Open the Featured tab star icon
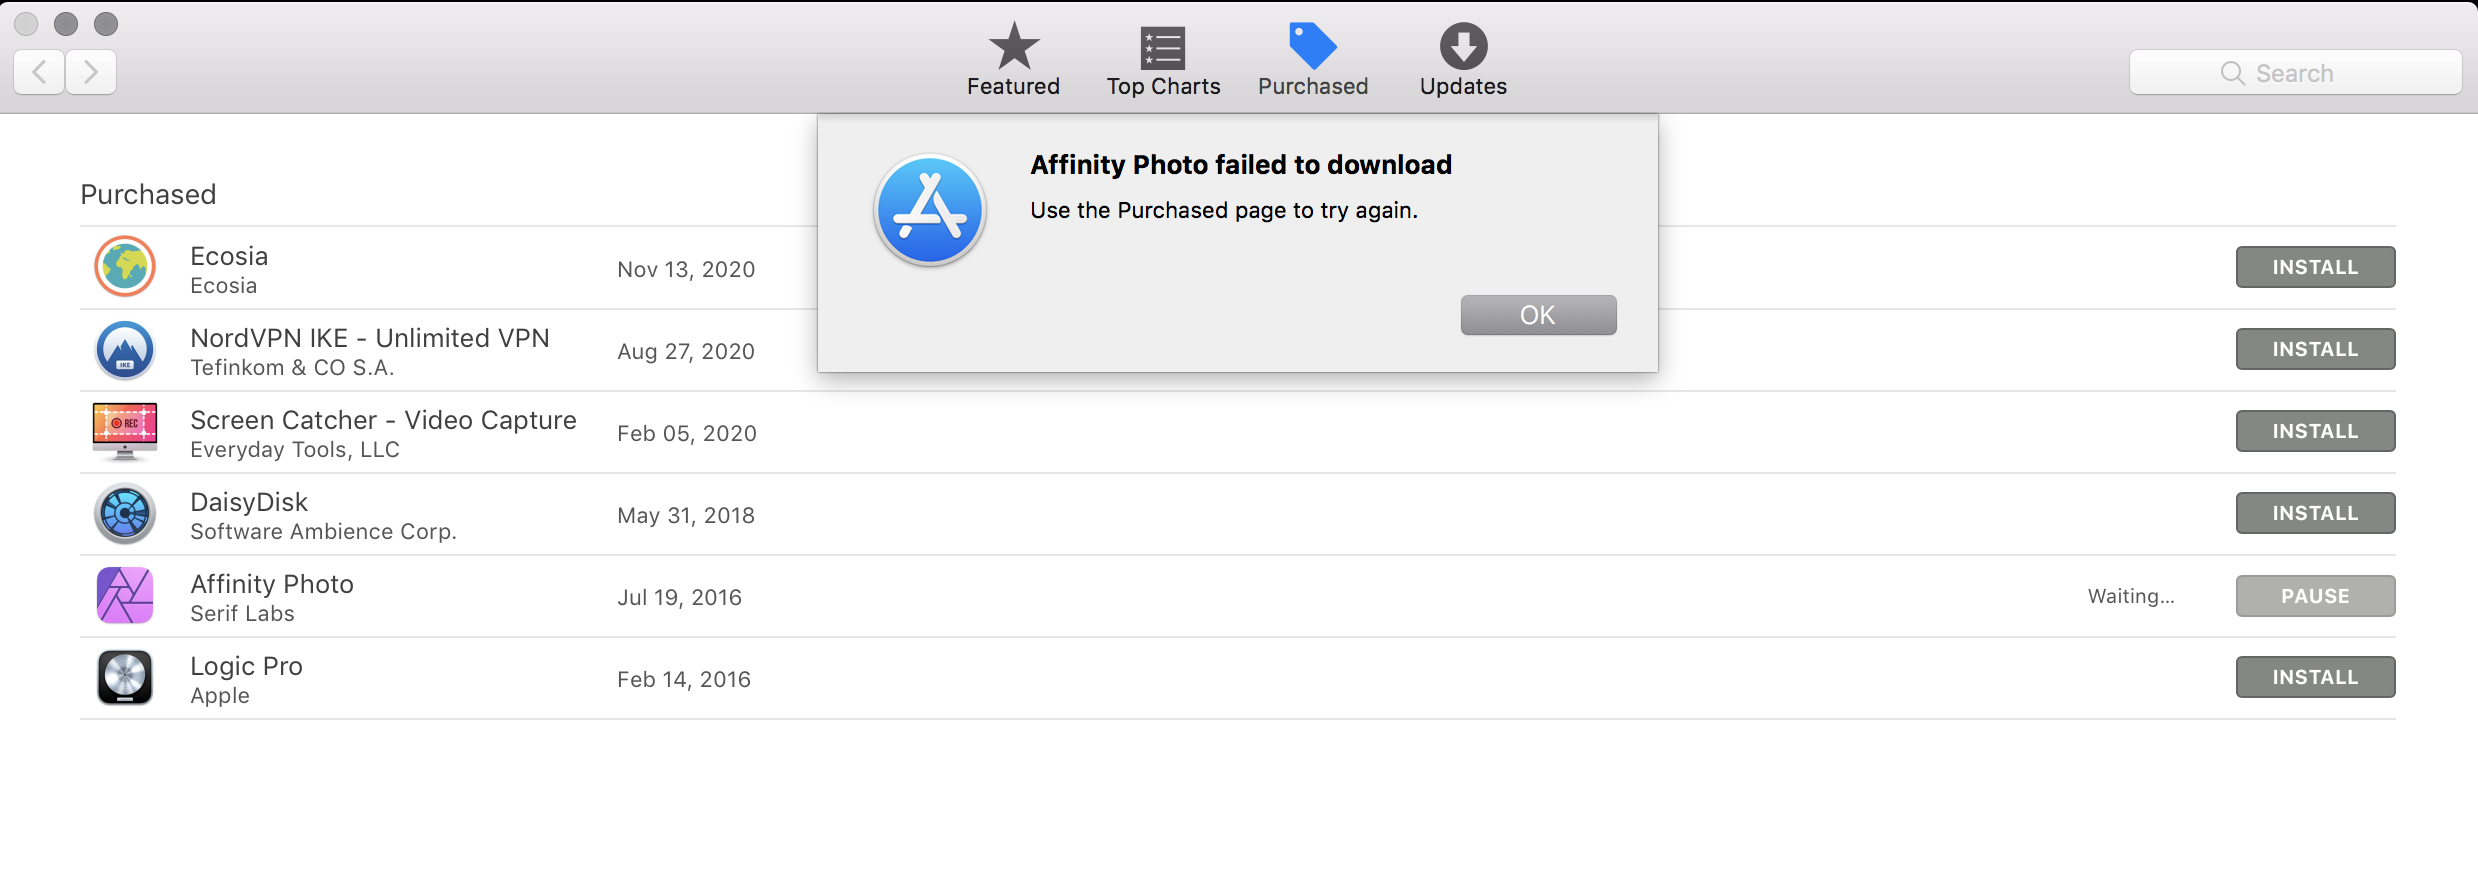The height and width of the screenshot is (892, 2478). click(1014, 46)
